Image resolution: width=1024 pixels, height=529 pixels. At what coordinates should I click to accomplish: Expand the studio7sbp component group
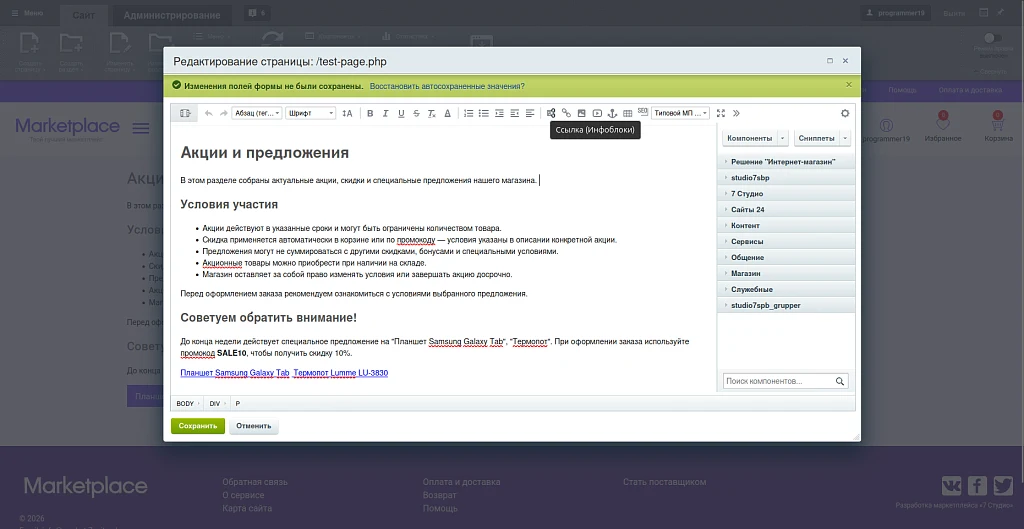click(x=786, y=178)
